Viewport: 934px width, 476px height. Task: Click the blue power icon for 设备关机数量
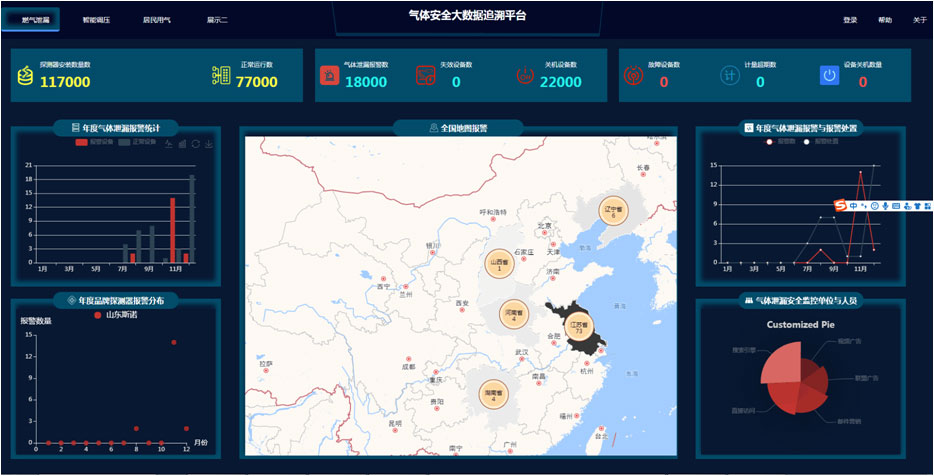coord(829,76)
